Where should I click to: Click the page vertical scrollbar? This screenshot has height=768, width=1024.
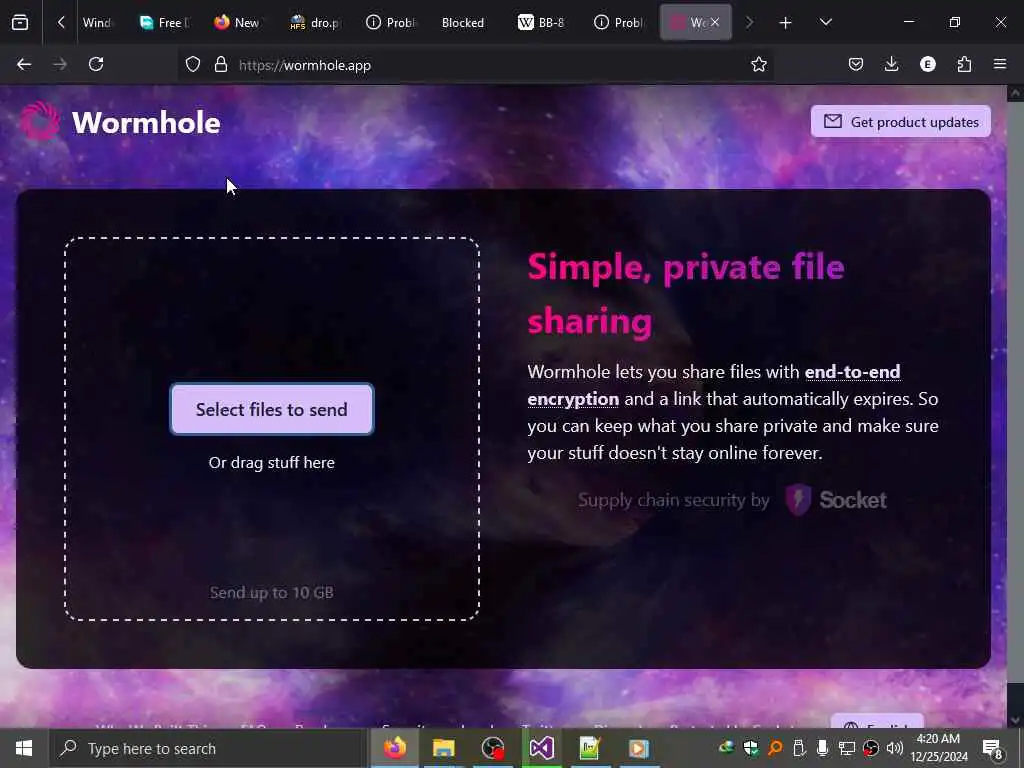click(1015, 392)
